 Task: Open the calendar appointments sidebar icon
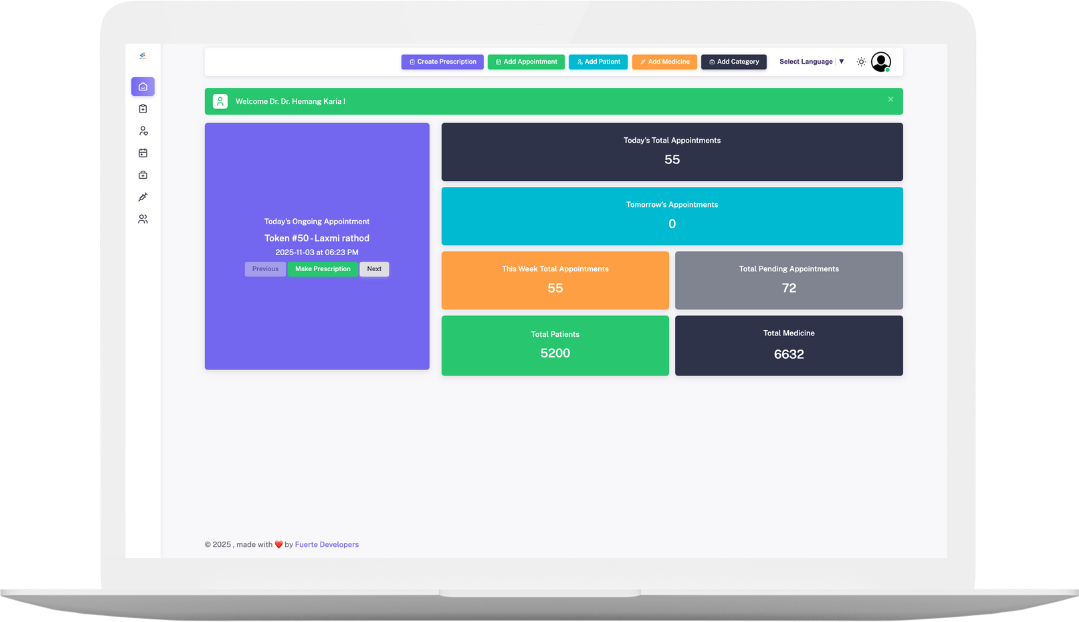(143, 153)
